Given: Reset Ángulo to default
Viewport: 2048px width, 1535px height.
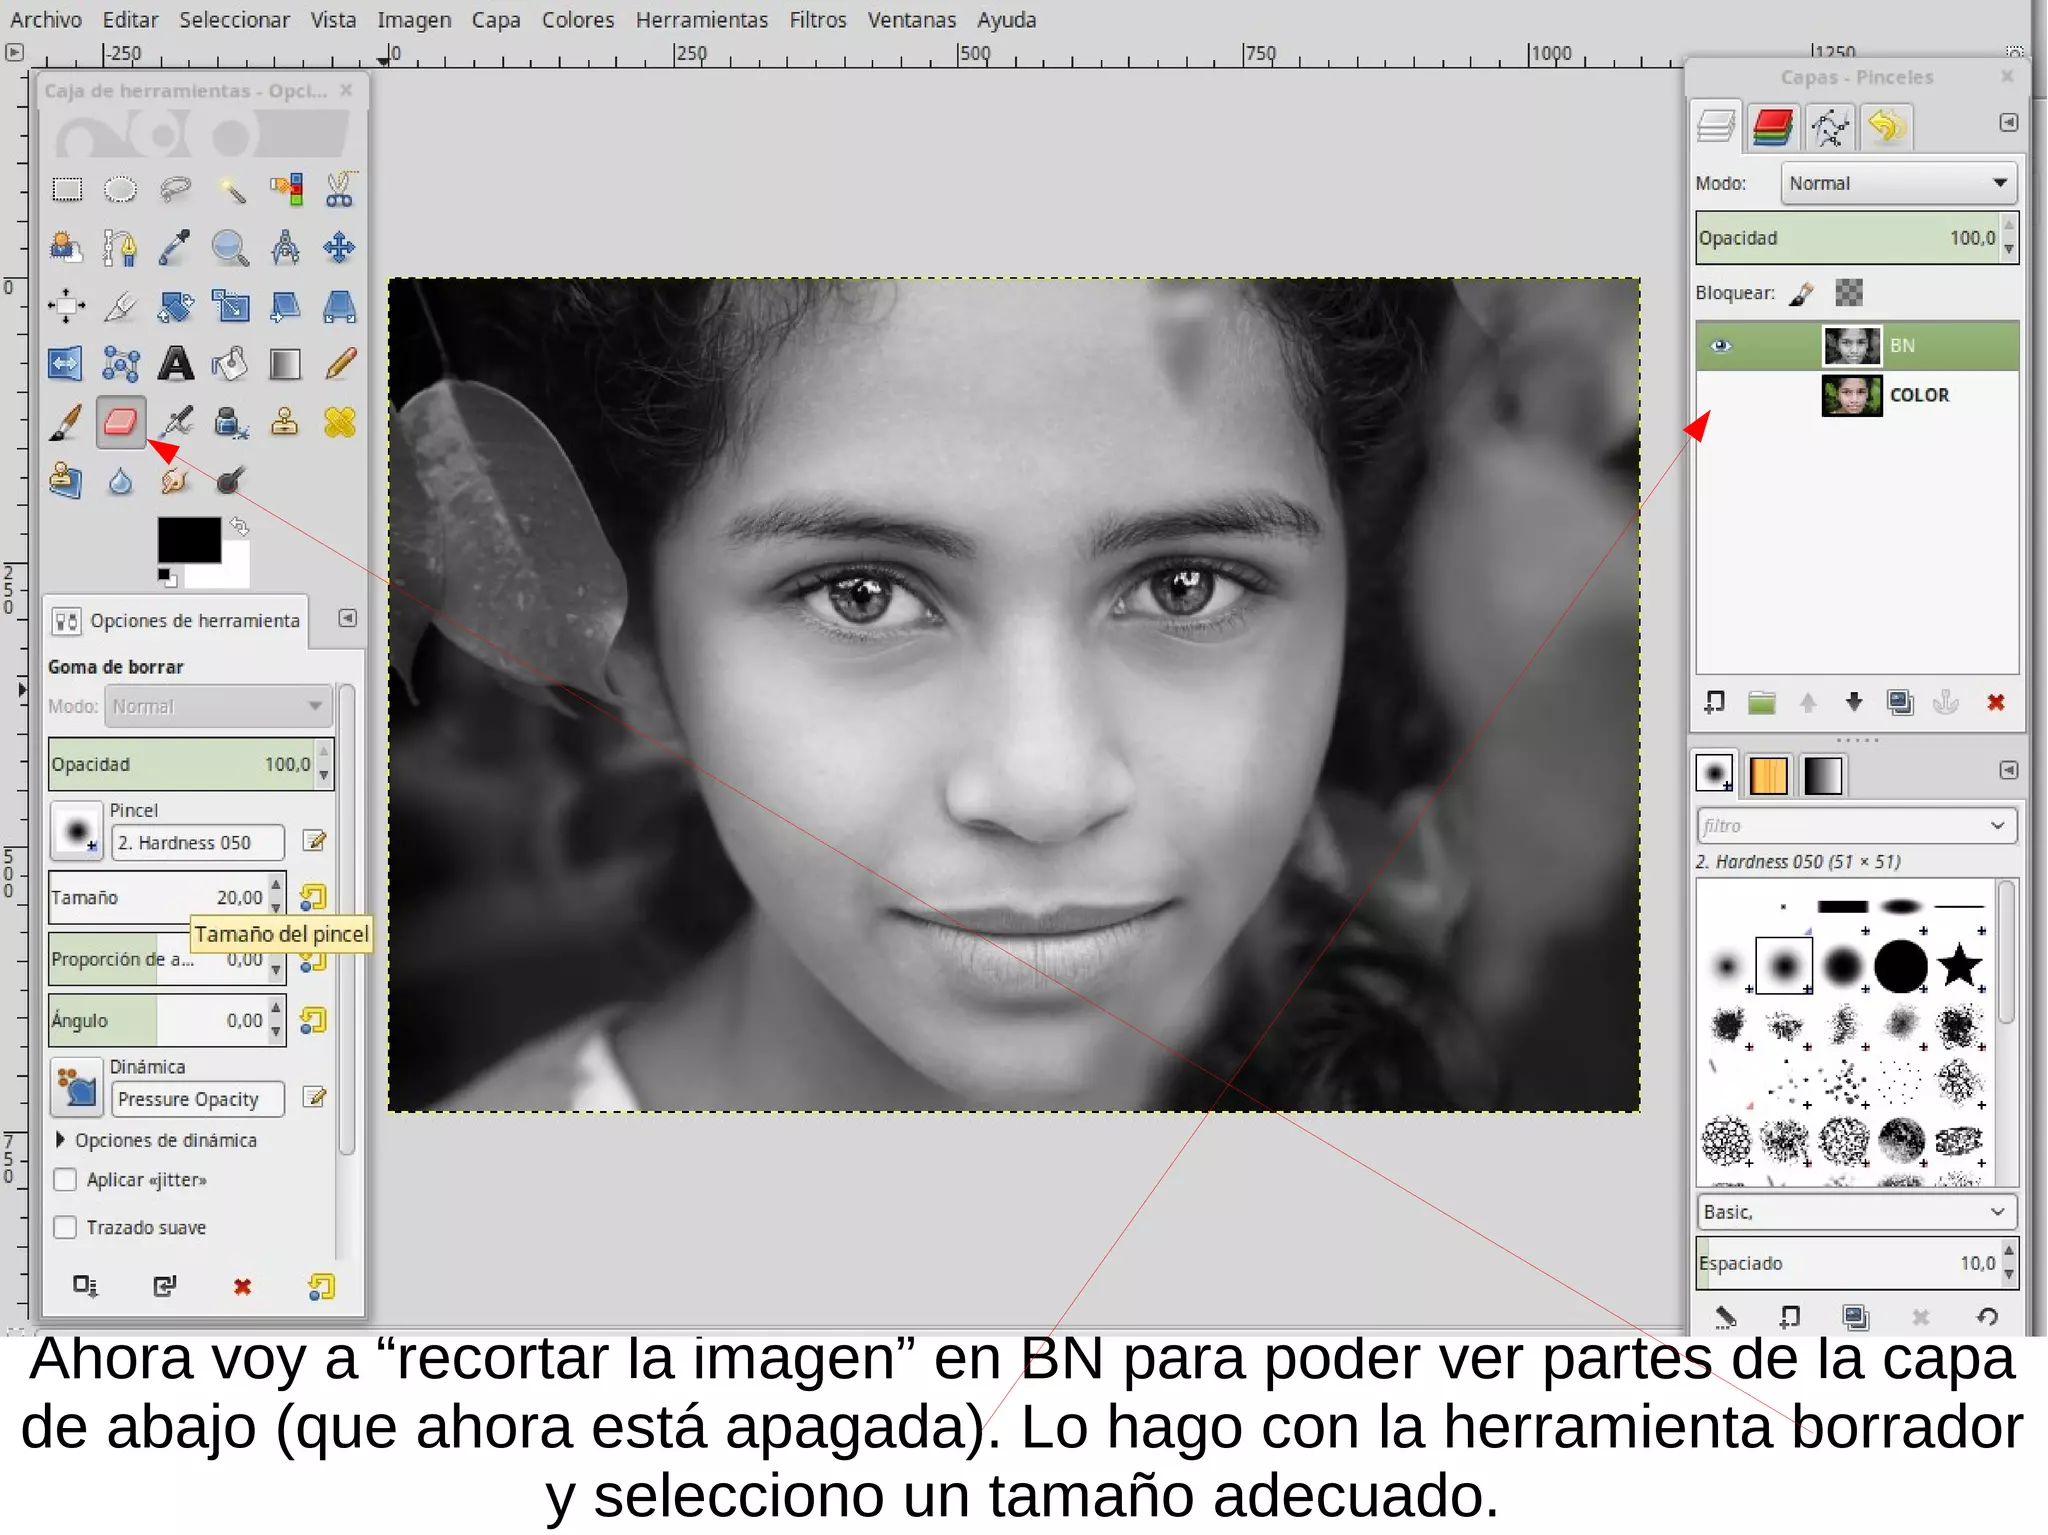Looking at the screenshot, I should (314, 1020).
